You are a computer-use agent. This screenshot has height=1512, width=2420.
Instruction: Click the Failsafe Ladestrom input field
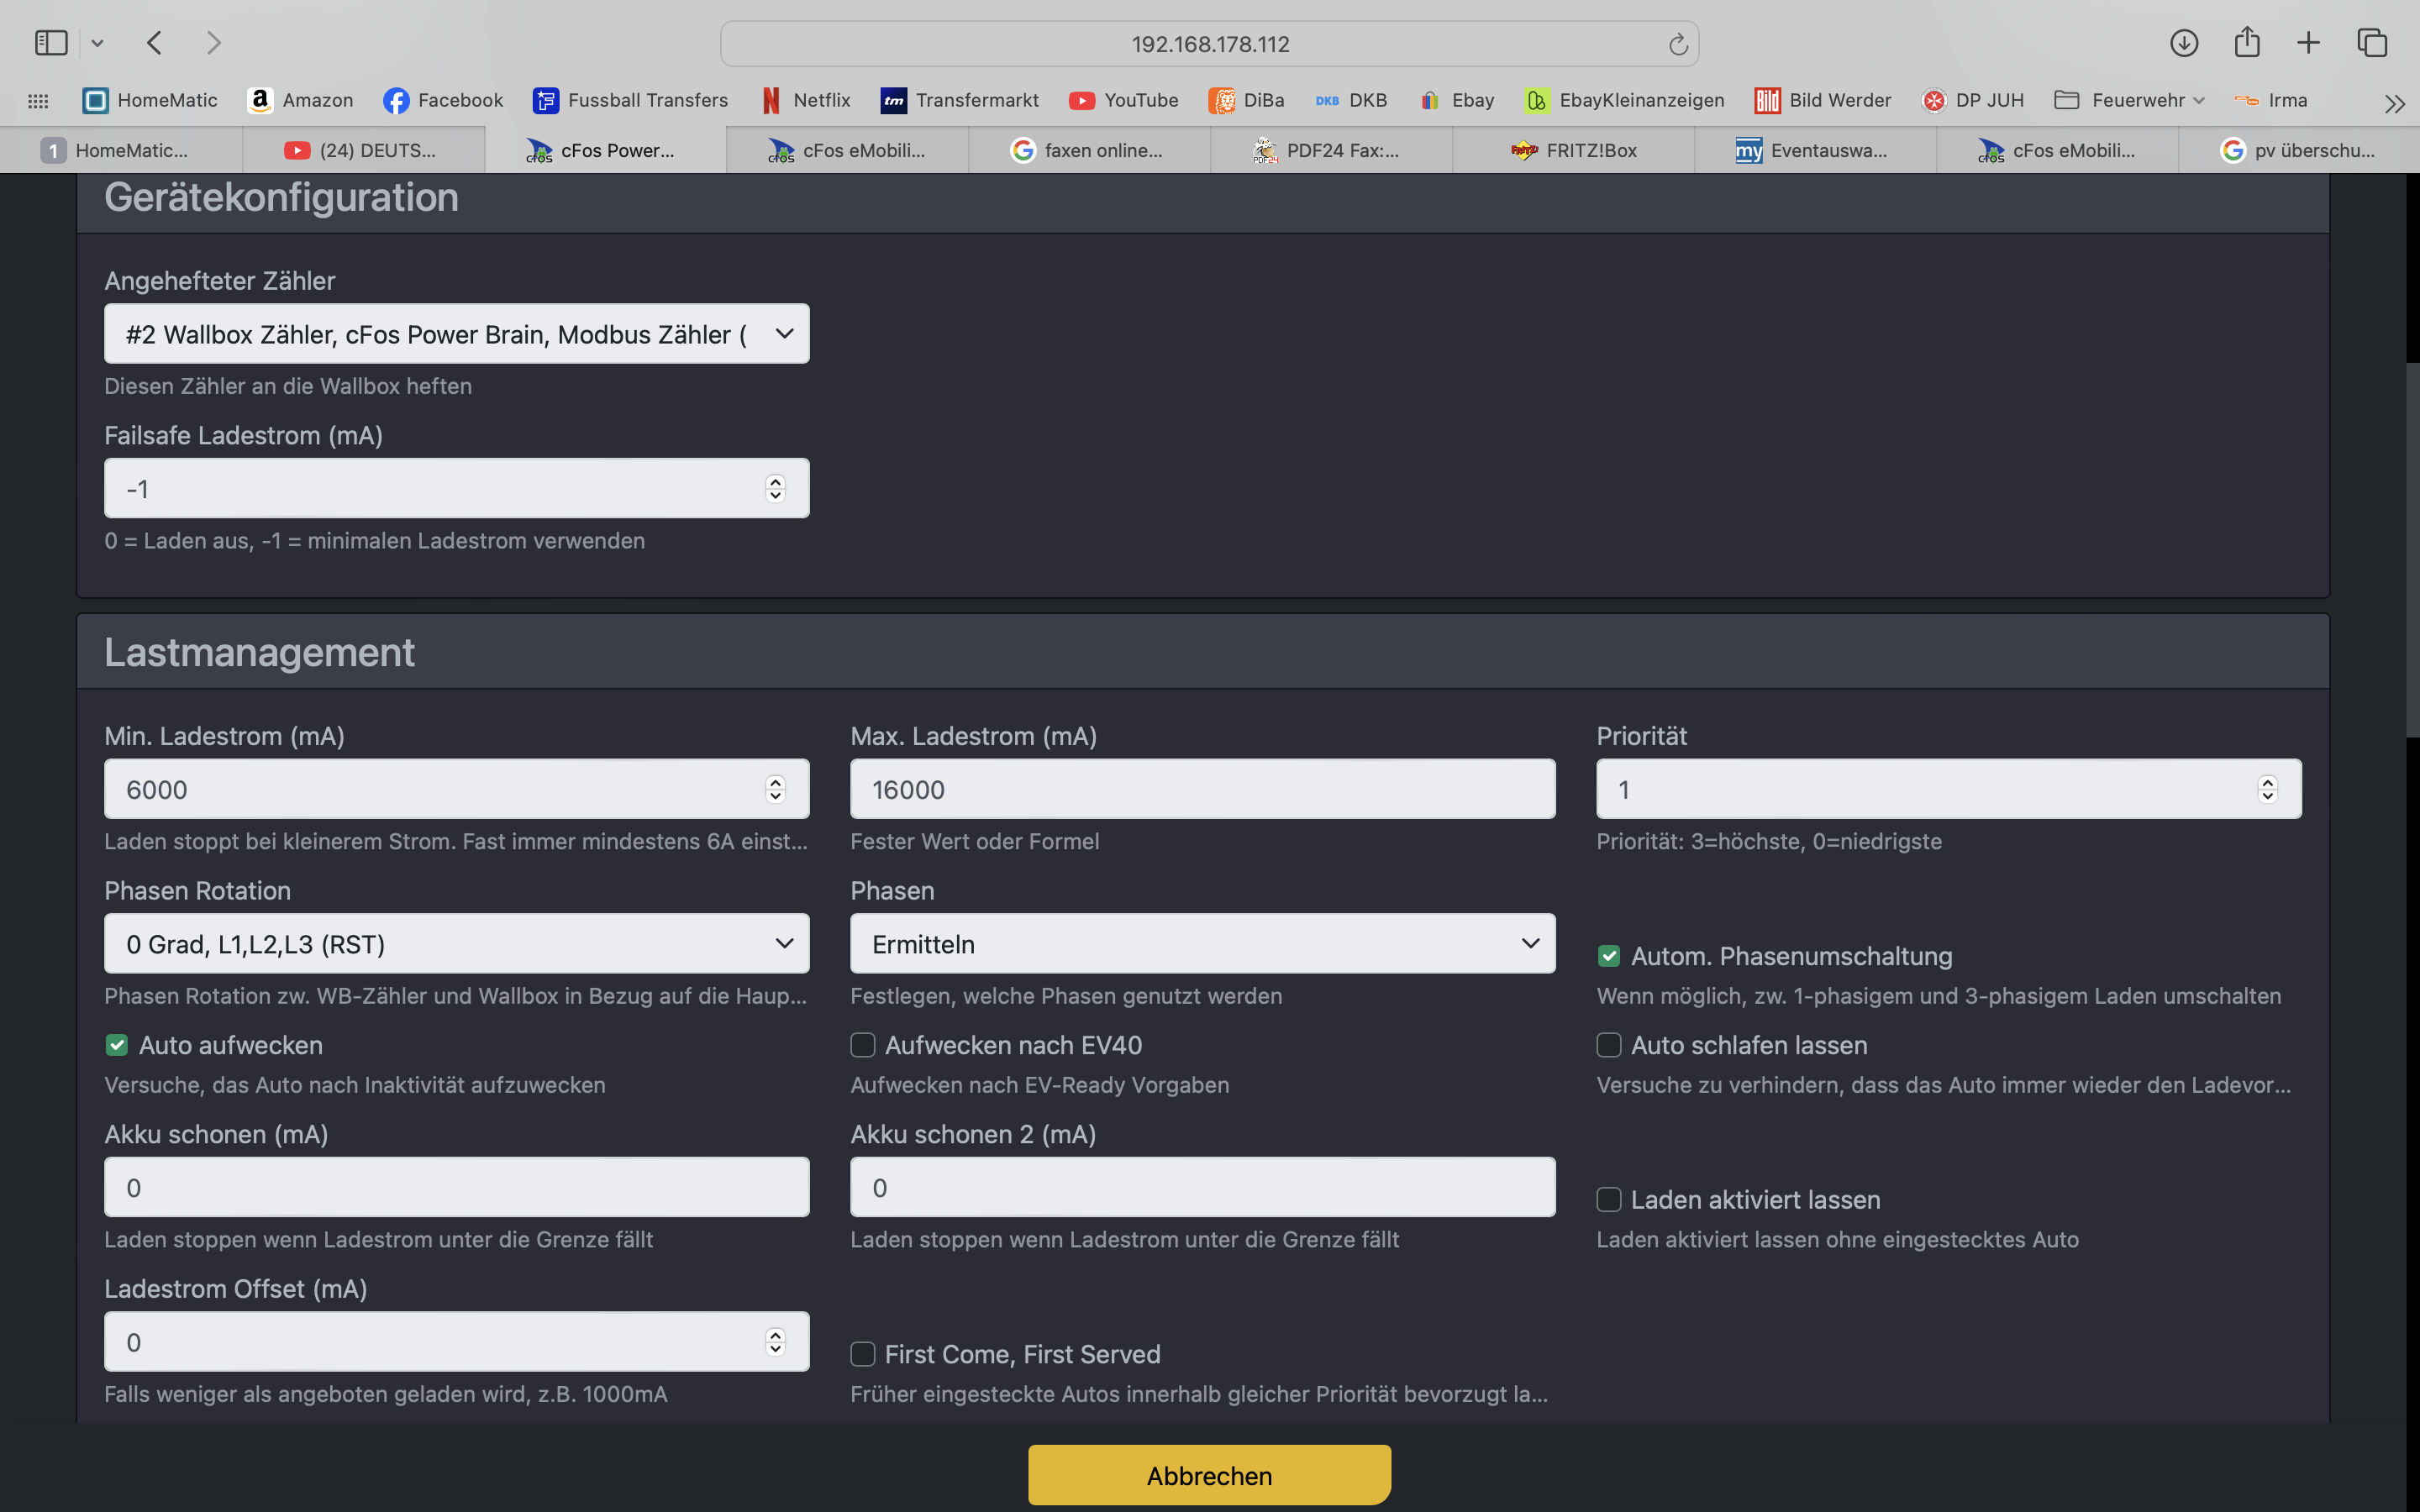457,489
